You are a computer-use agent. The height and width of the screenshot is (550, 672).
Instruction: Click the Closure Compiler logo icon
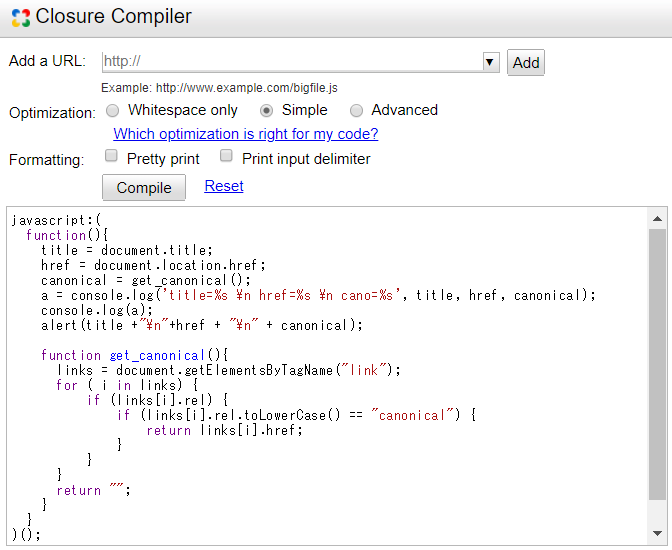click(x=20, y=18)
